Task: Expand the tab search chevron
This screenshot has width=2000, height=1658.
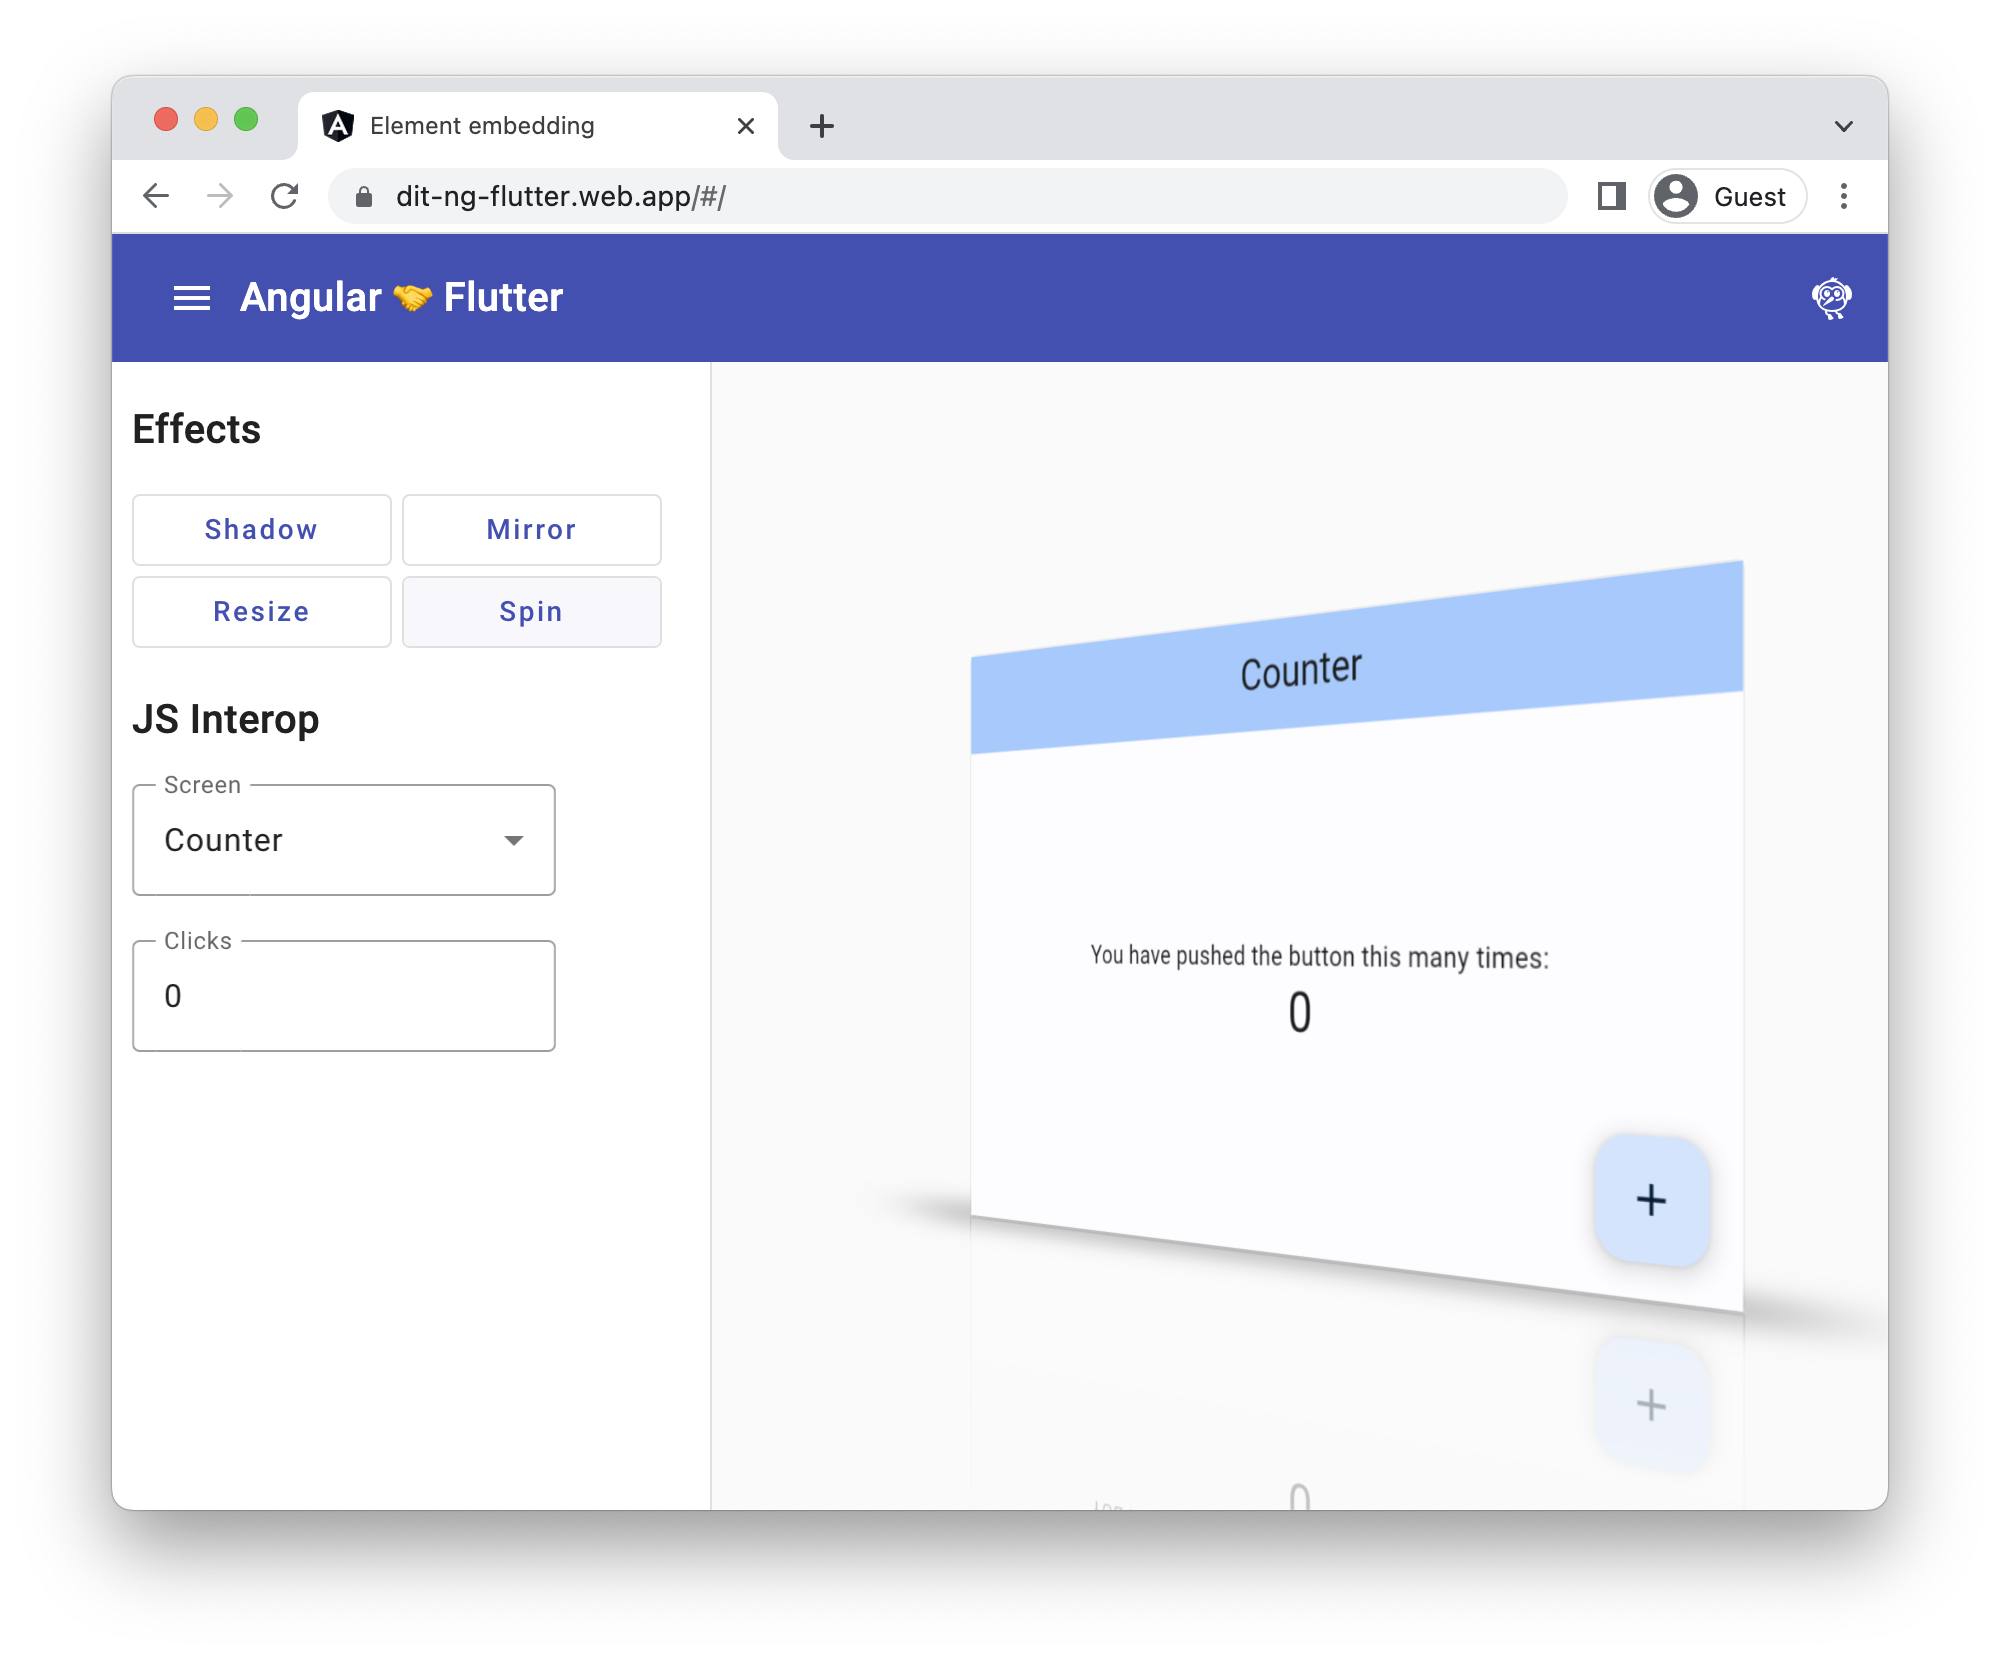Action: point(1844,126)
